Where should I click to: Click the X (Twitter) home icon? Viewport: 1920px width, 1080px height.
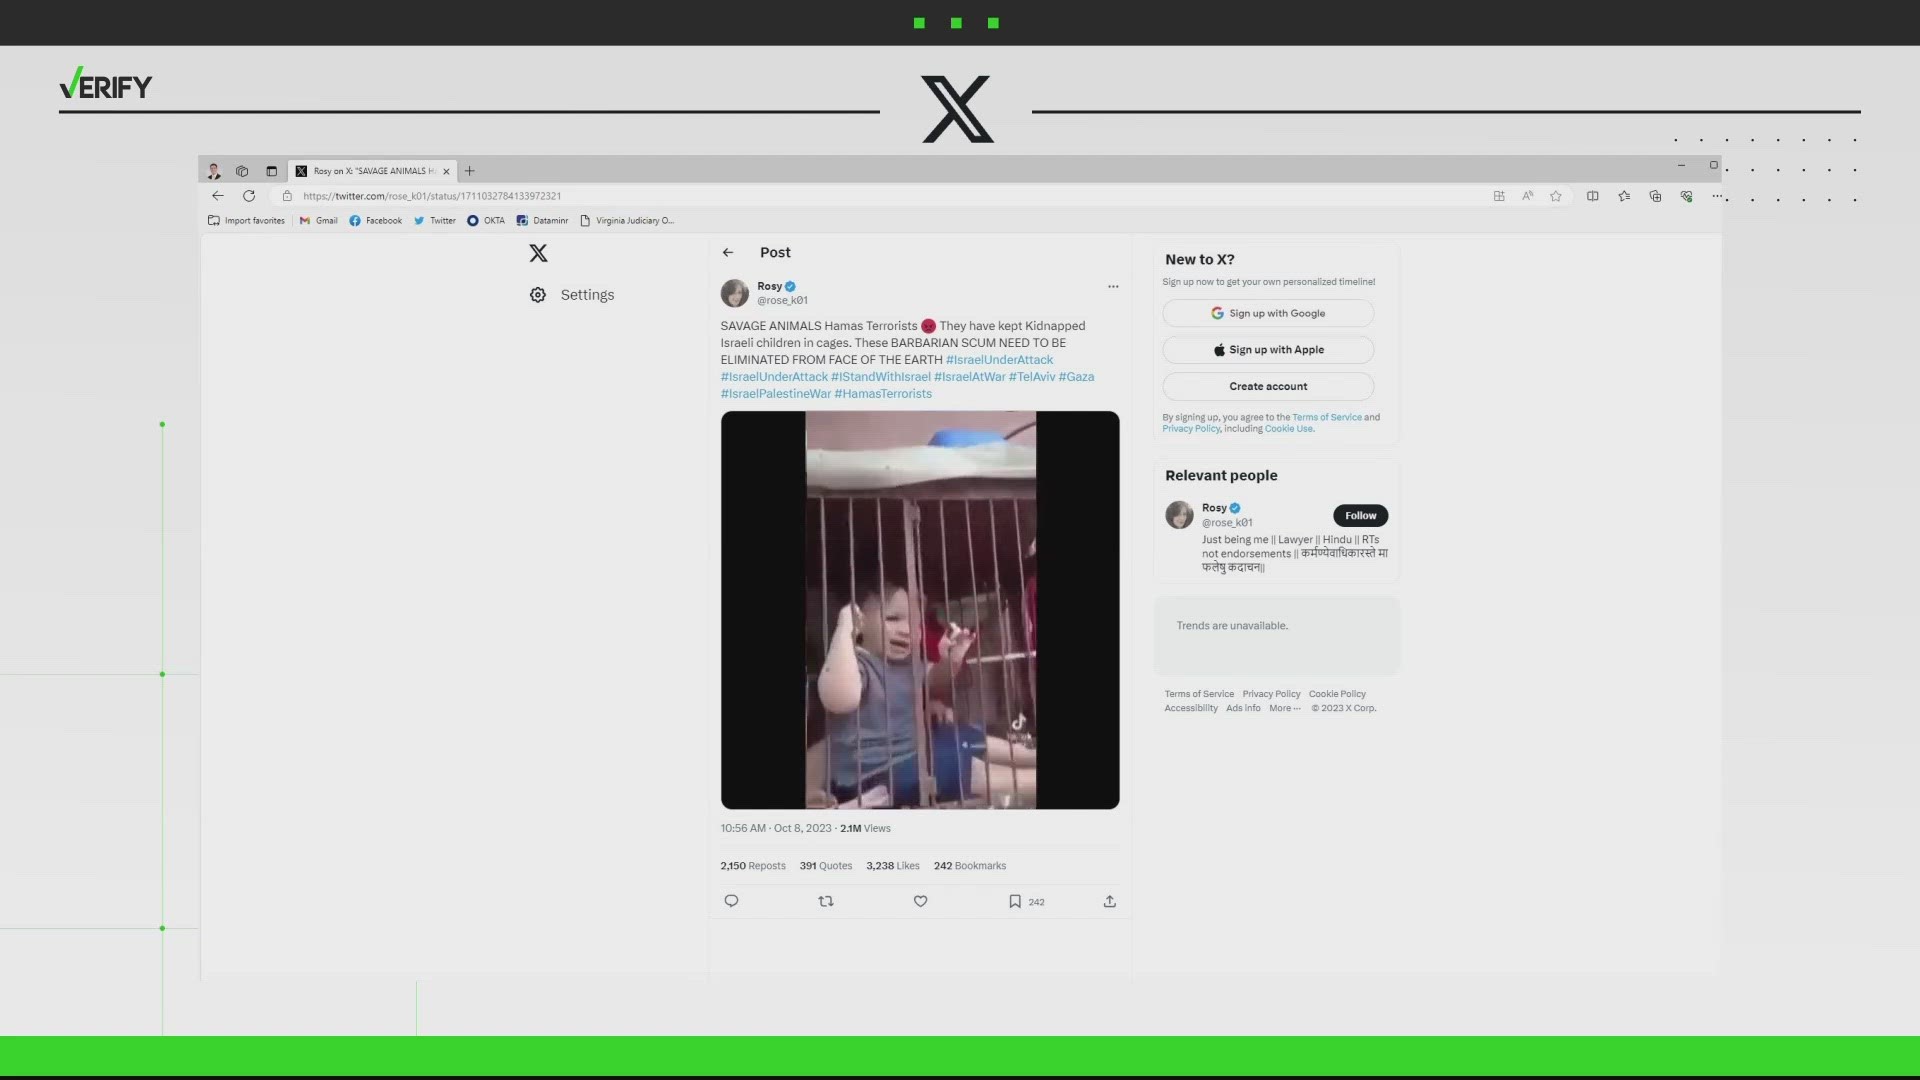537,252
